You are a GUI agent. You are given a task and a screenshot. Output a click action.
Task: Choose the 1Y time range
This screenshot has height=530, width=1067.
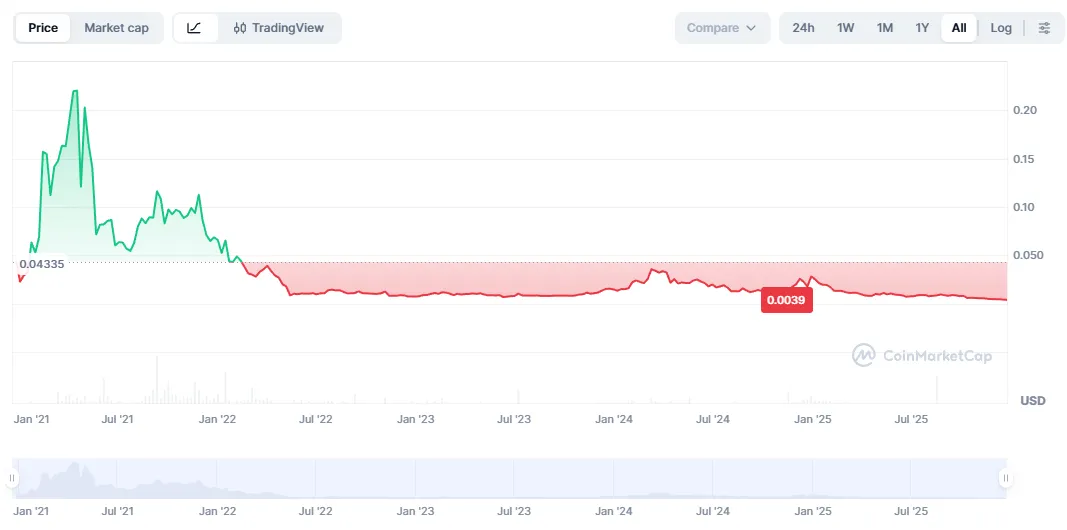pos(922,28)
